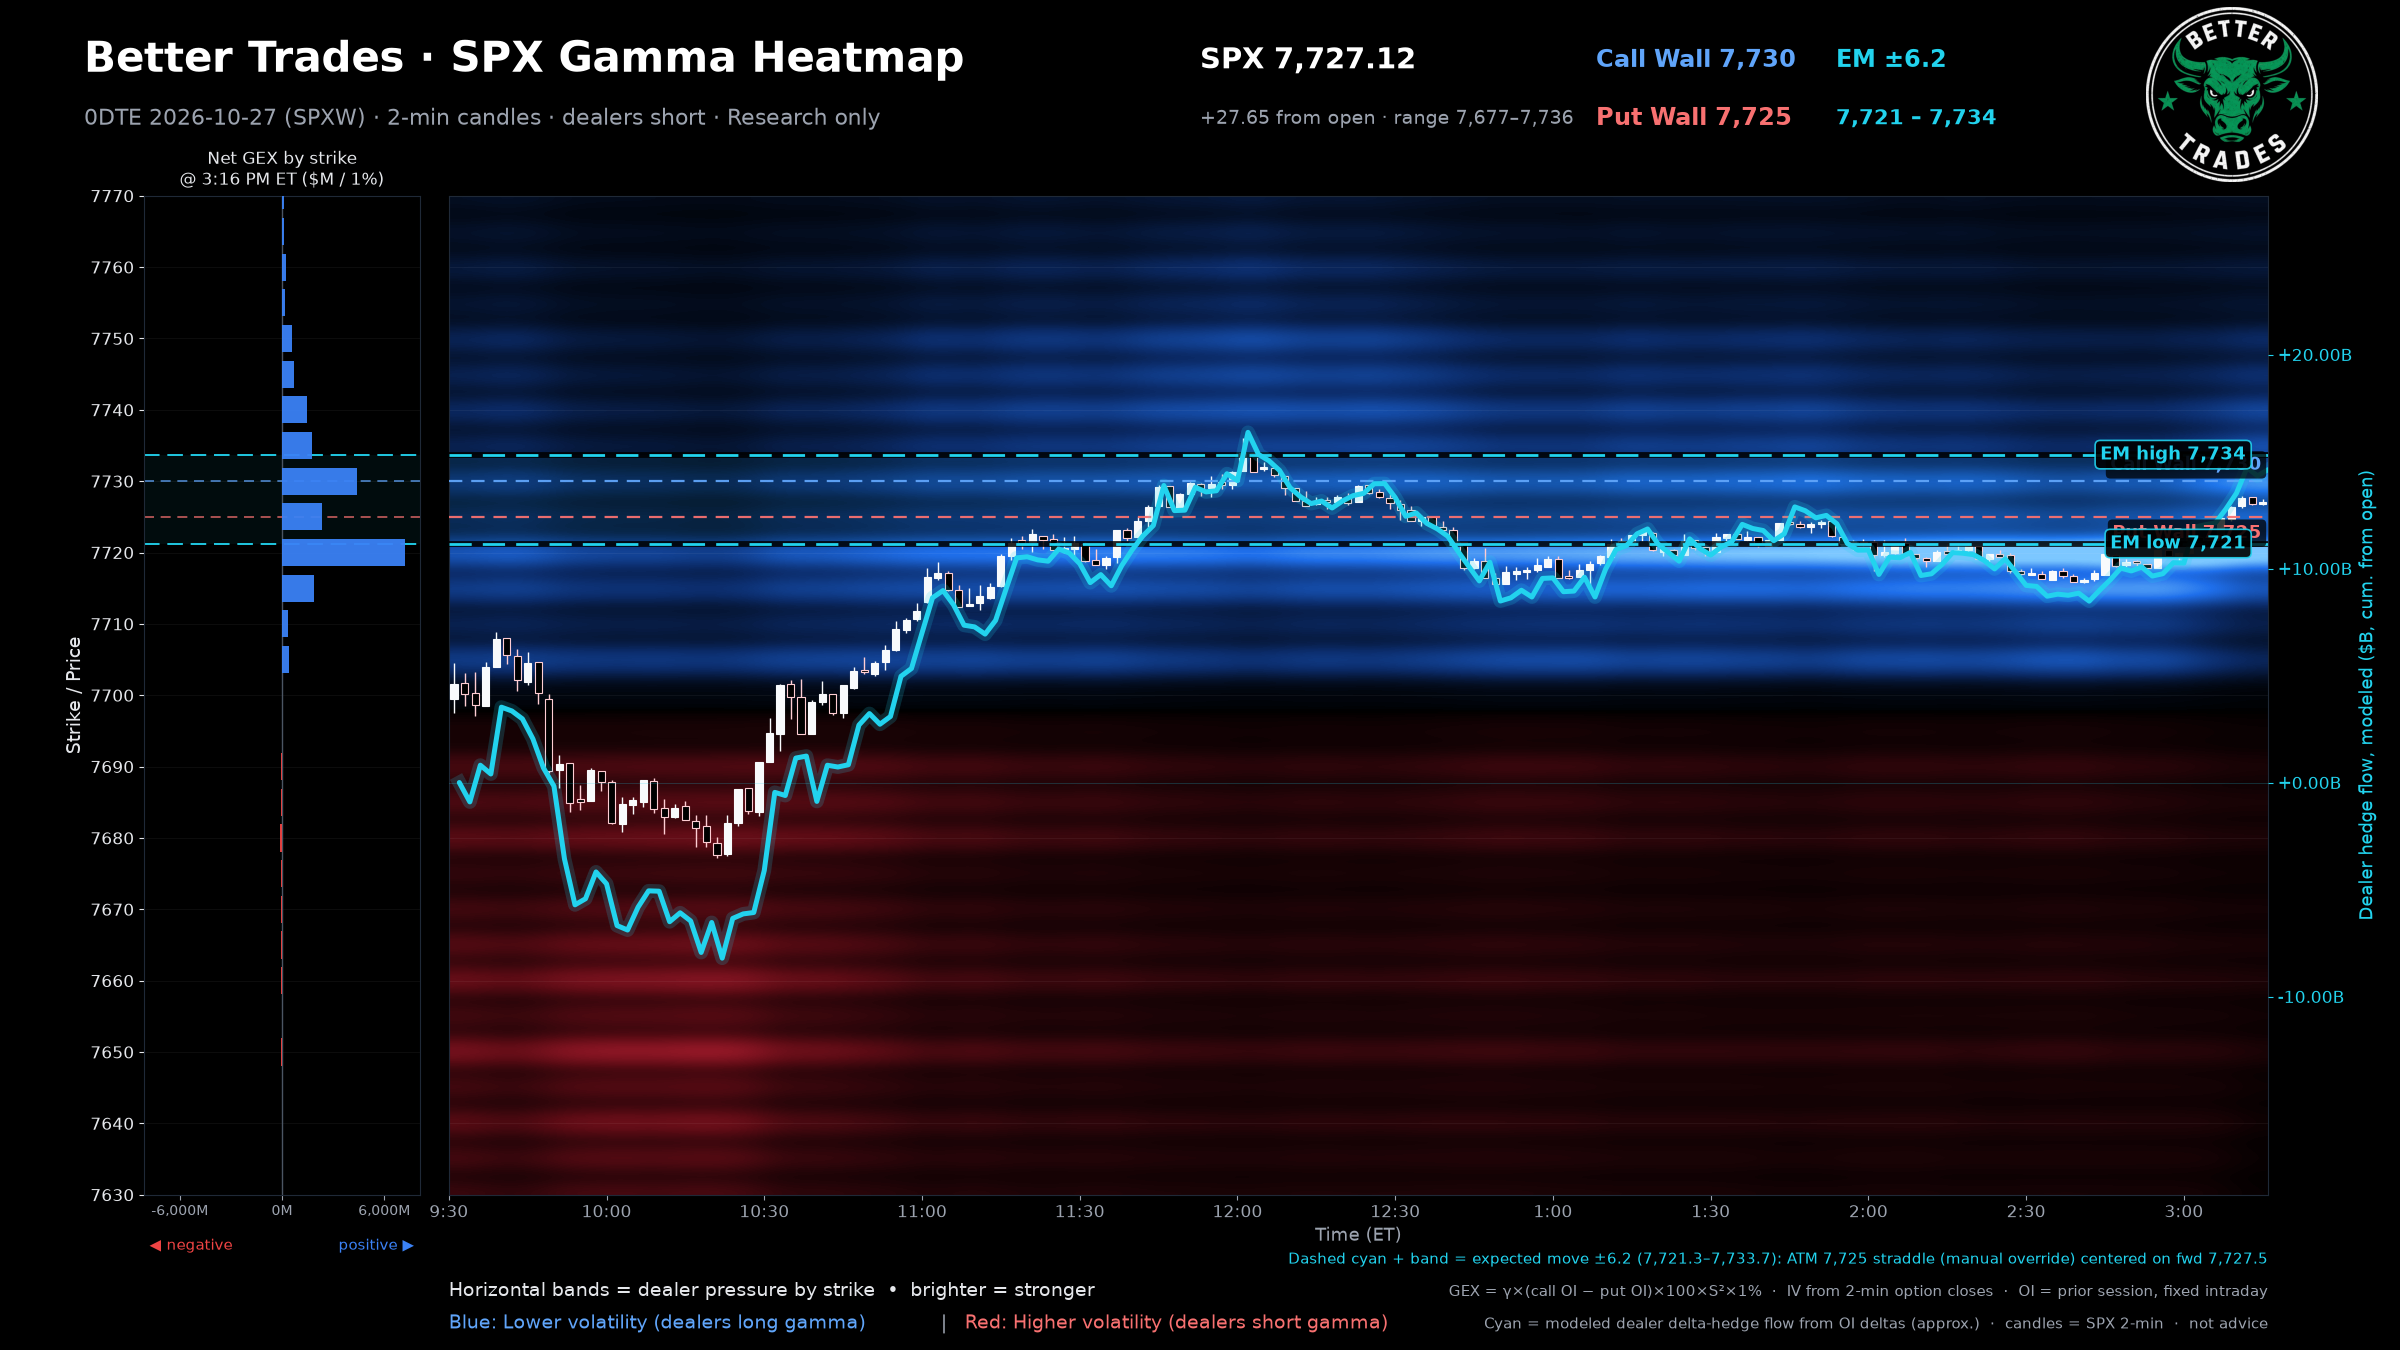Click 'Red: Higher volatility' legend text
Viewport: 2400px width, 1350px height.
click(1176, 1323)
